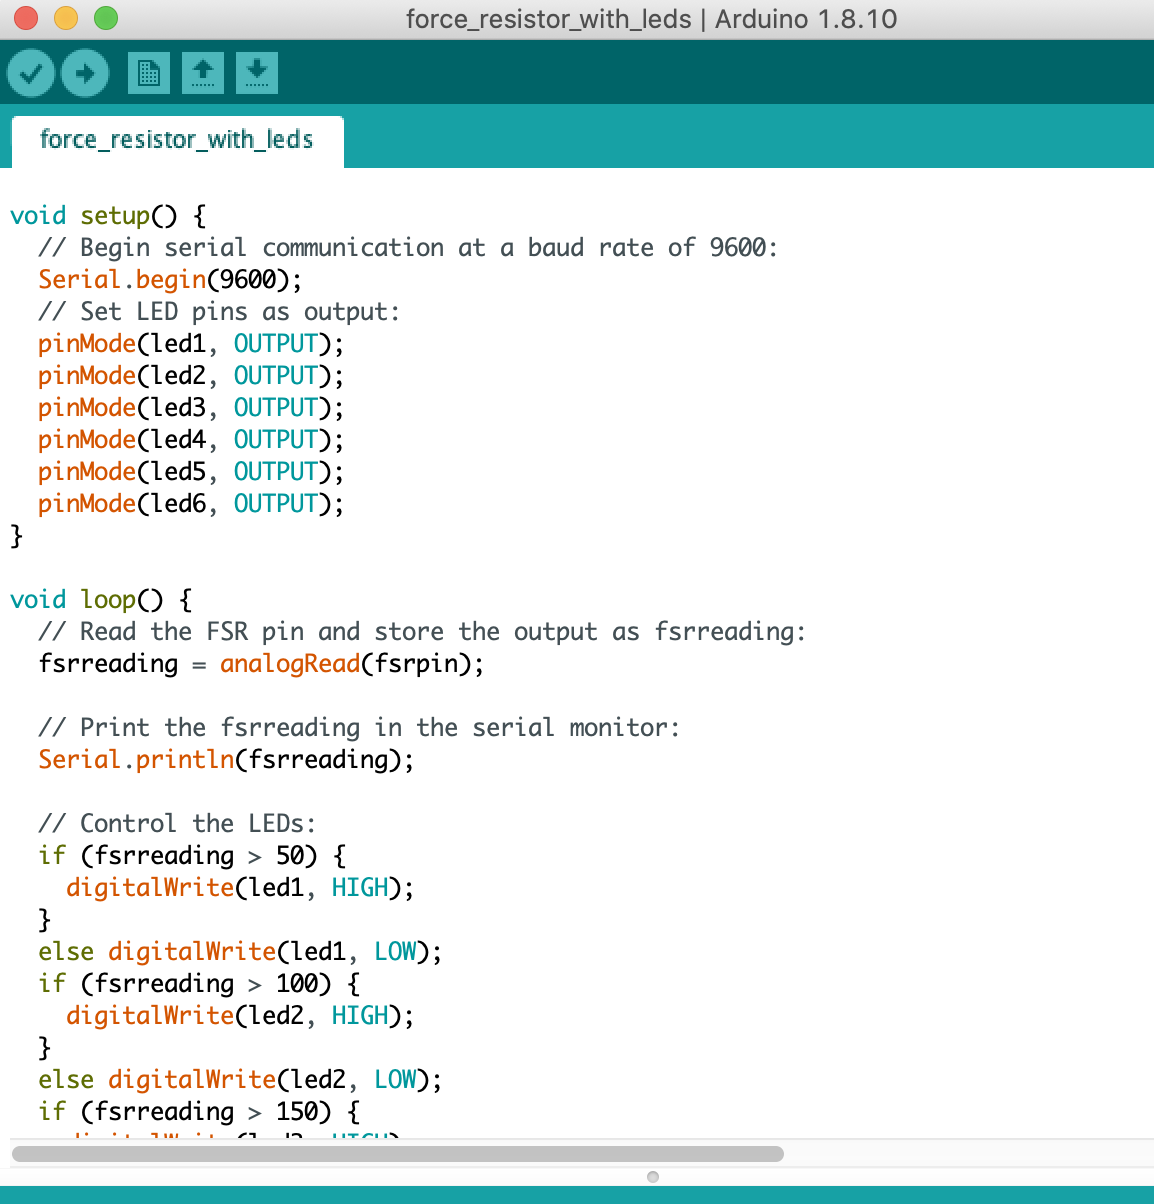The image size is (1154, 1204).
Task: Click the "pinMode(led4, OUTPUT);" line
Action: click(x=191, y=440)
